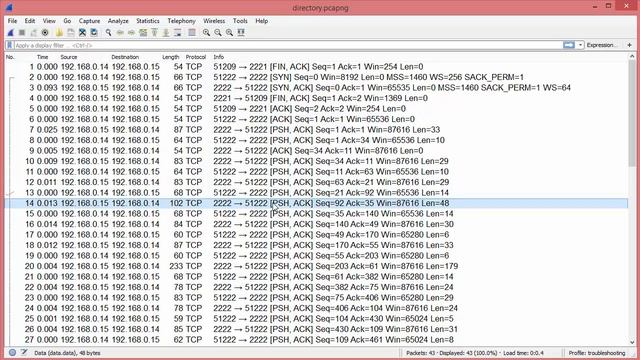Sort by the Destination column header
Image resolution: width=640 pixels, height=360 pixels.
(125, 57)
